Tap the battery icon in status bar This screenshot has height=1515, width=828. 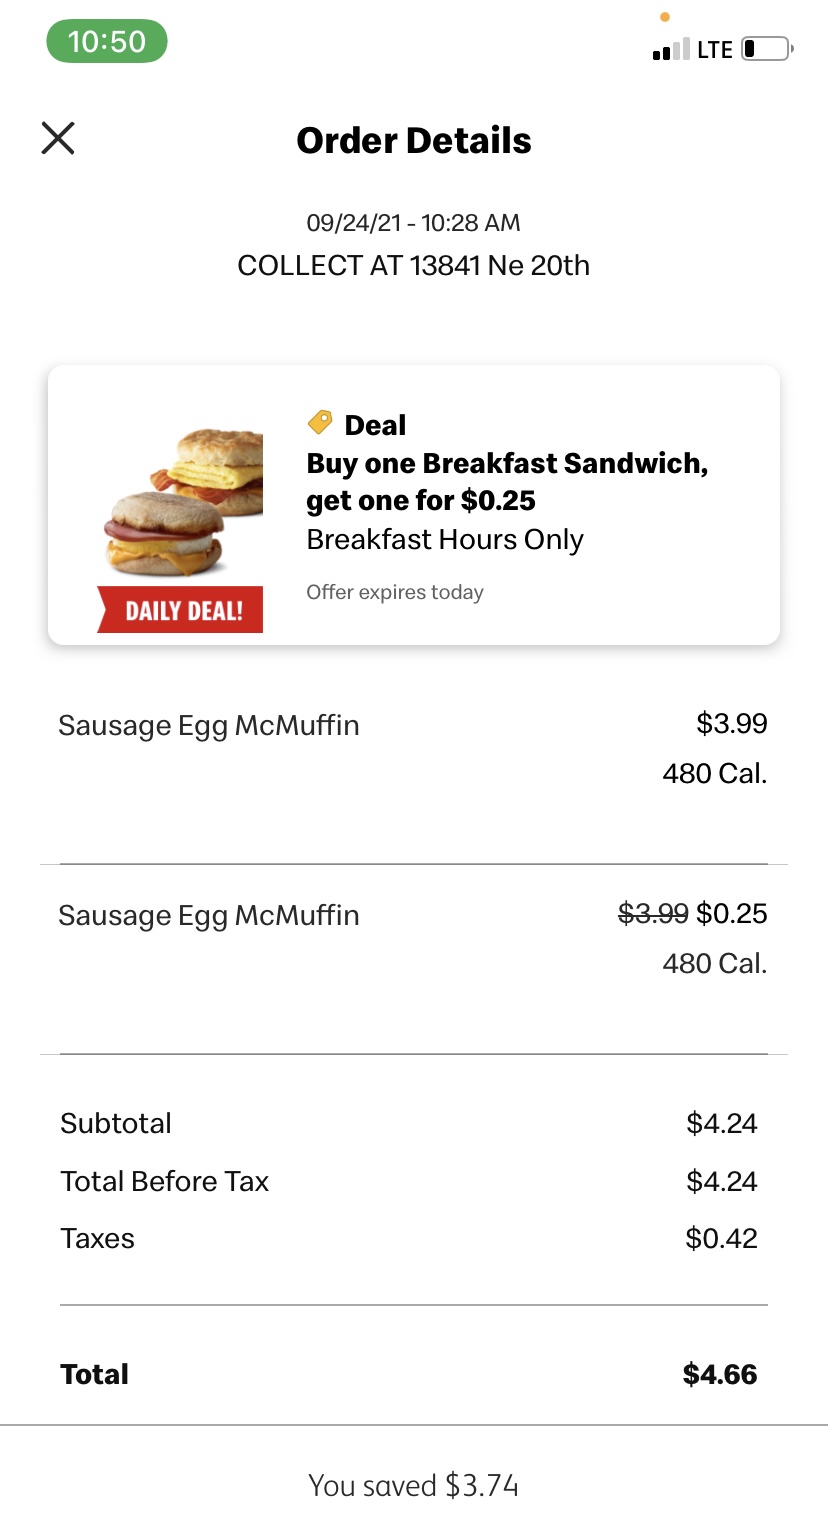tap(766, 49)
